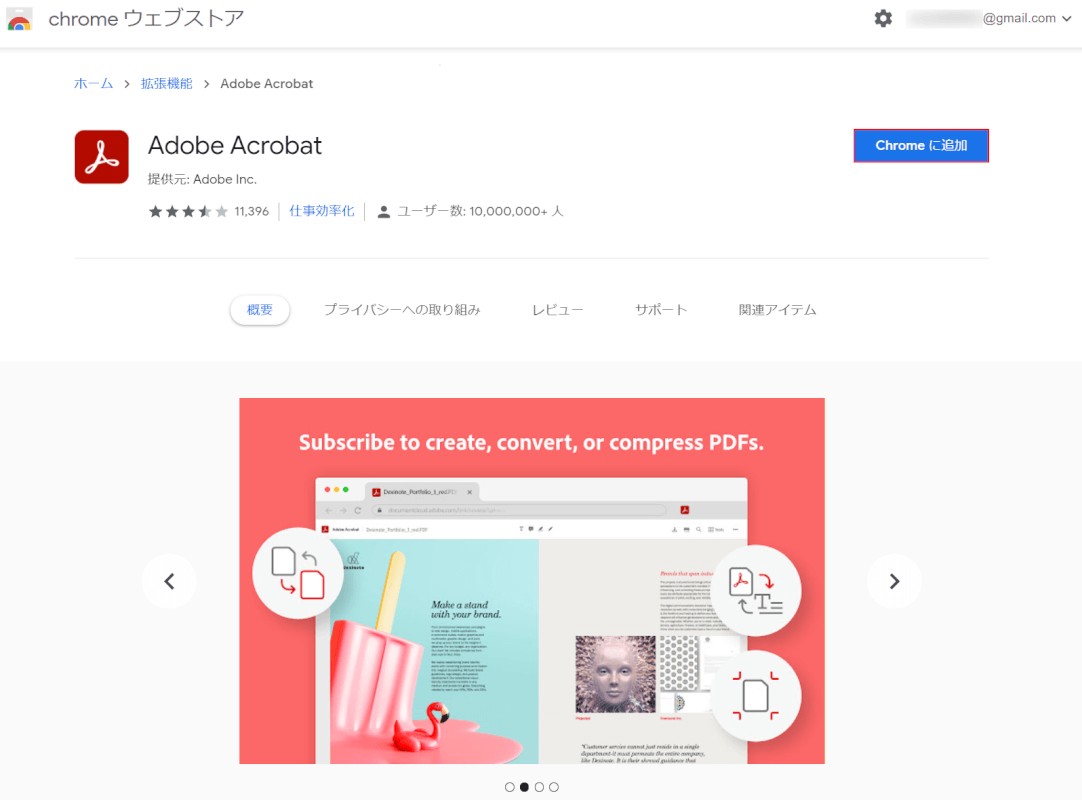Show the previous screenshot with left arrow
The image size is (1082, 800).
tap(169, 581)
